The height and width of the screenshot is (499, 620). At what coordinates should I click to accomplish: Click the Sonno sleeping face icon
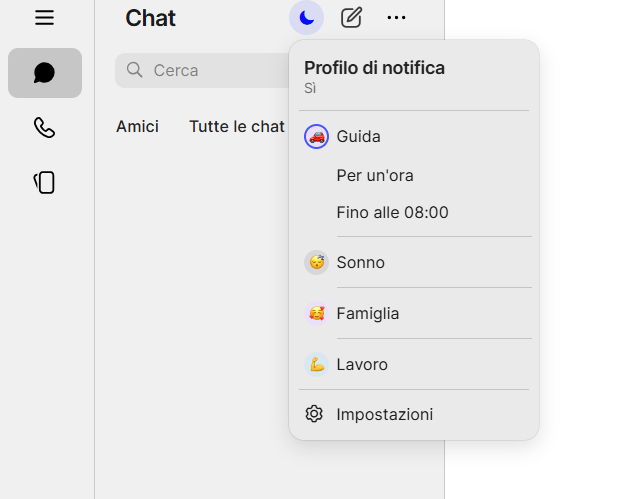(x=316, y=263)
